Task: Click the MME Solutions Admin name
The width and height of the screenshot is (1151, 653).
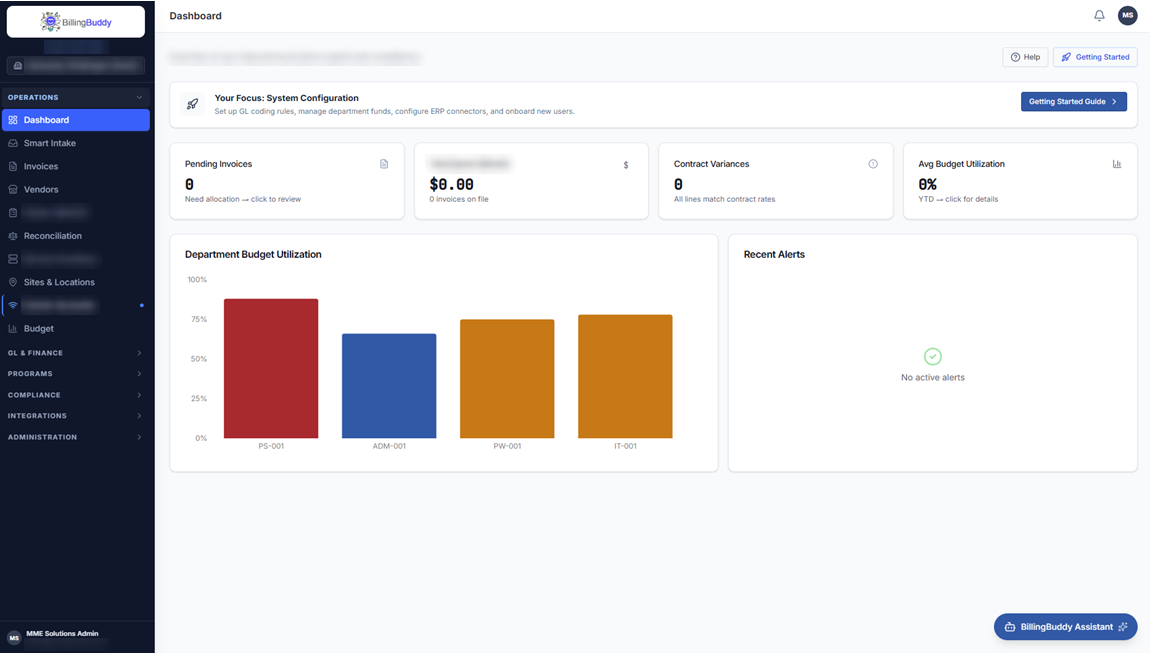Action: pos(62,634)
